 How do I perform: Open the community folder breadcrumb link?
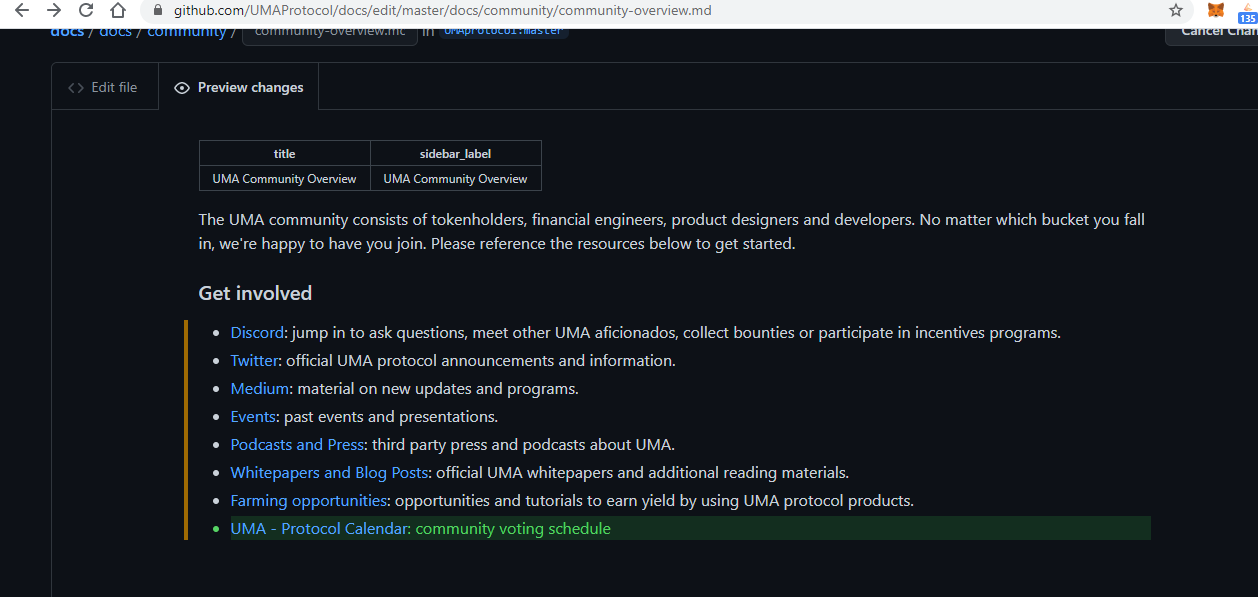[187, 33]
